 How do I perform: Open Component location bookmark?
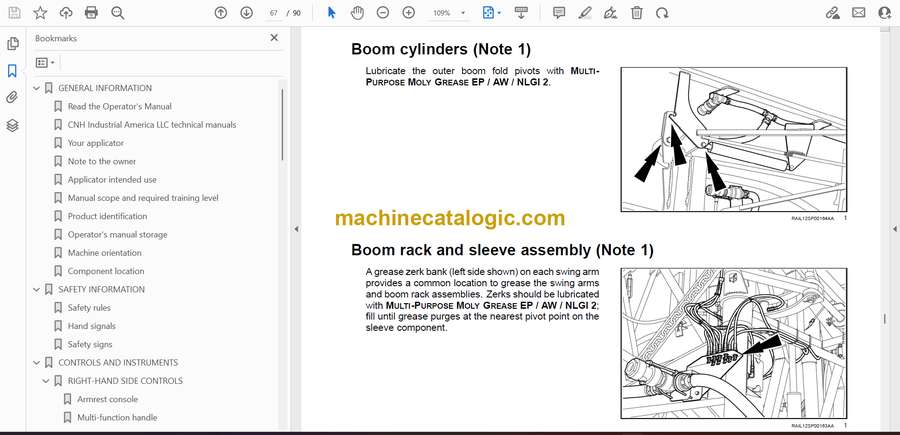point(106,271)
